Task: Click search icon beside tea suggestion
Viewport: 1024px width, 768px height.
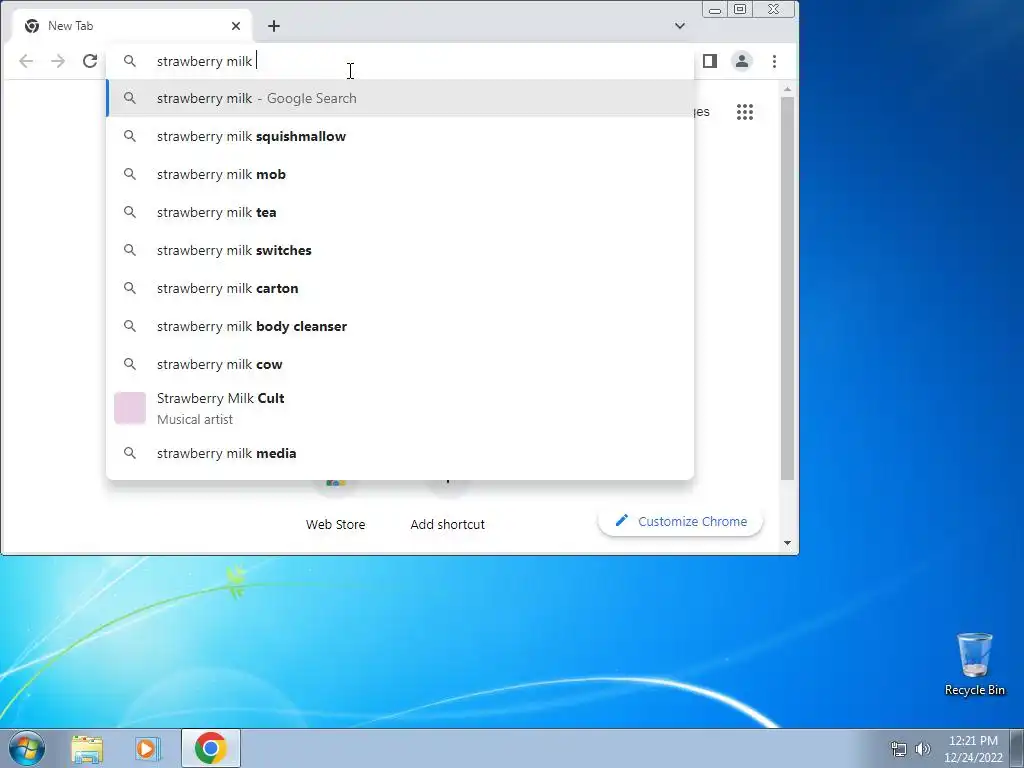Action: point(130,212)
